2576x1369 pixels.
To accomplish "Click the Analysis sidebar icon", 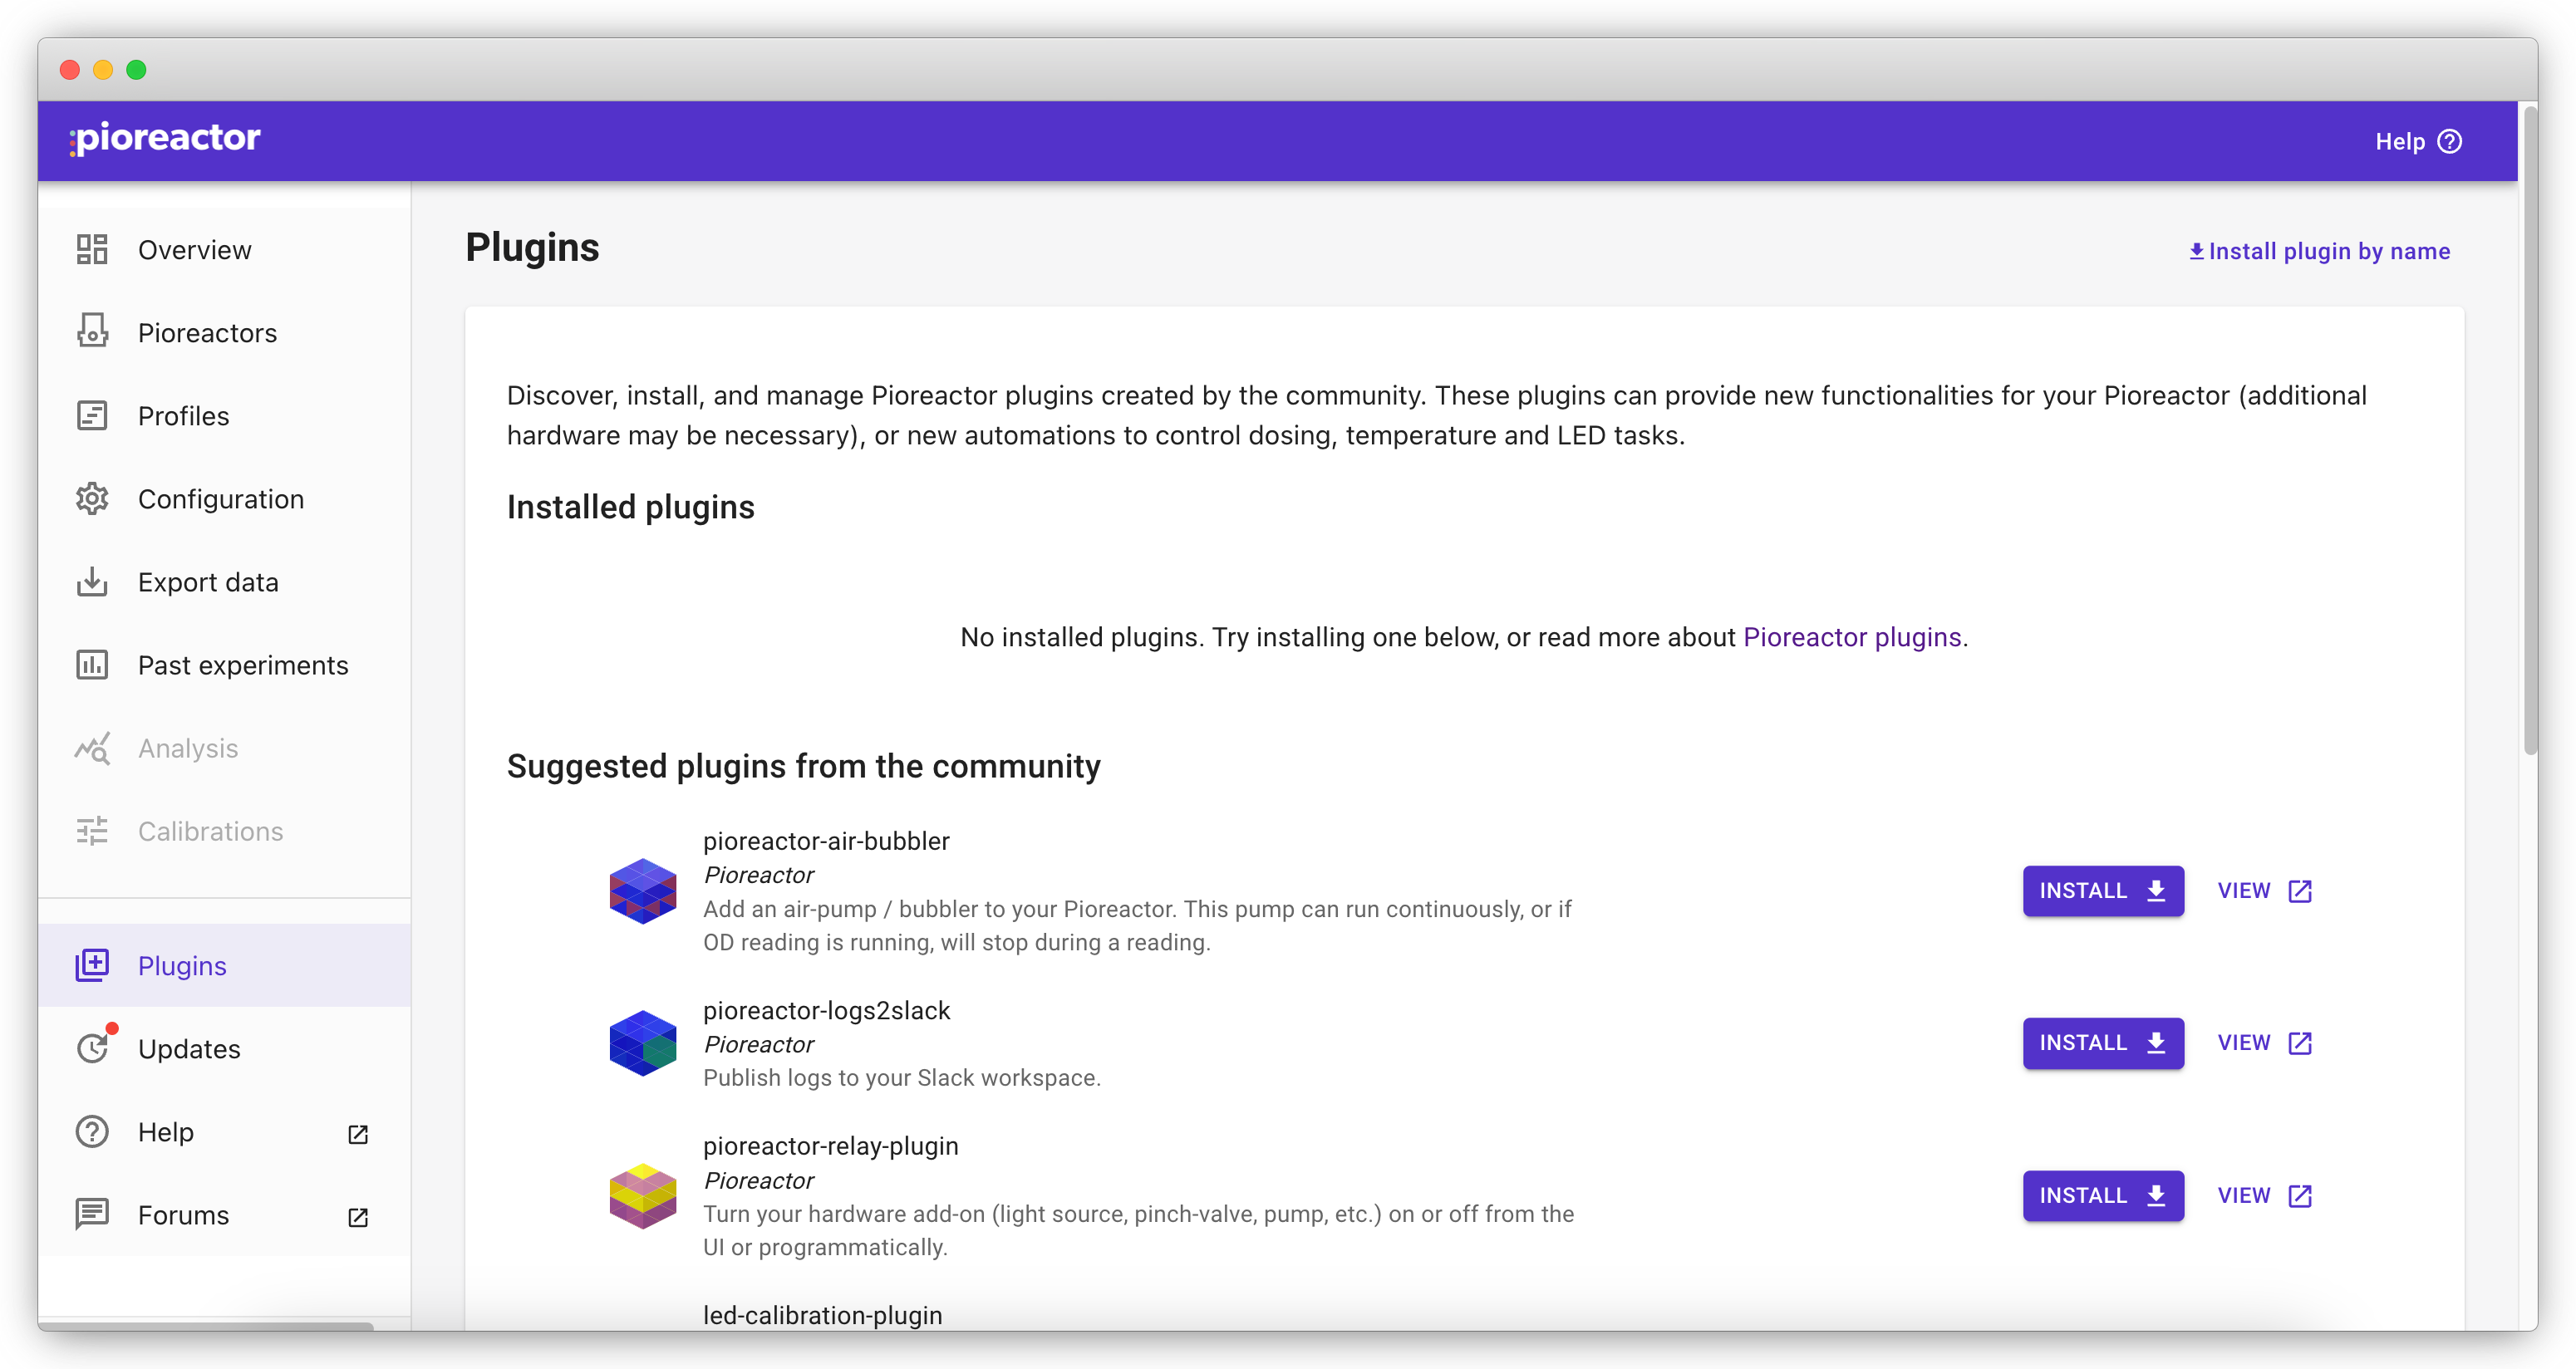I will coord(92,748).
